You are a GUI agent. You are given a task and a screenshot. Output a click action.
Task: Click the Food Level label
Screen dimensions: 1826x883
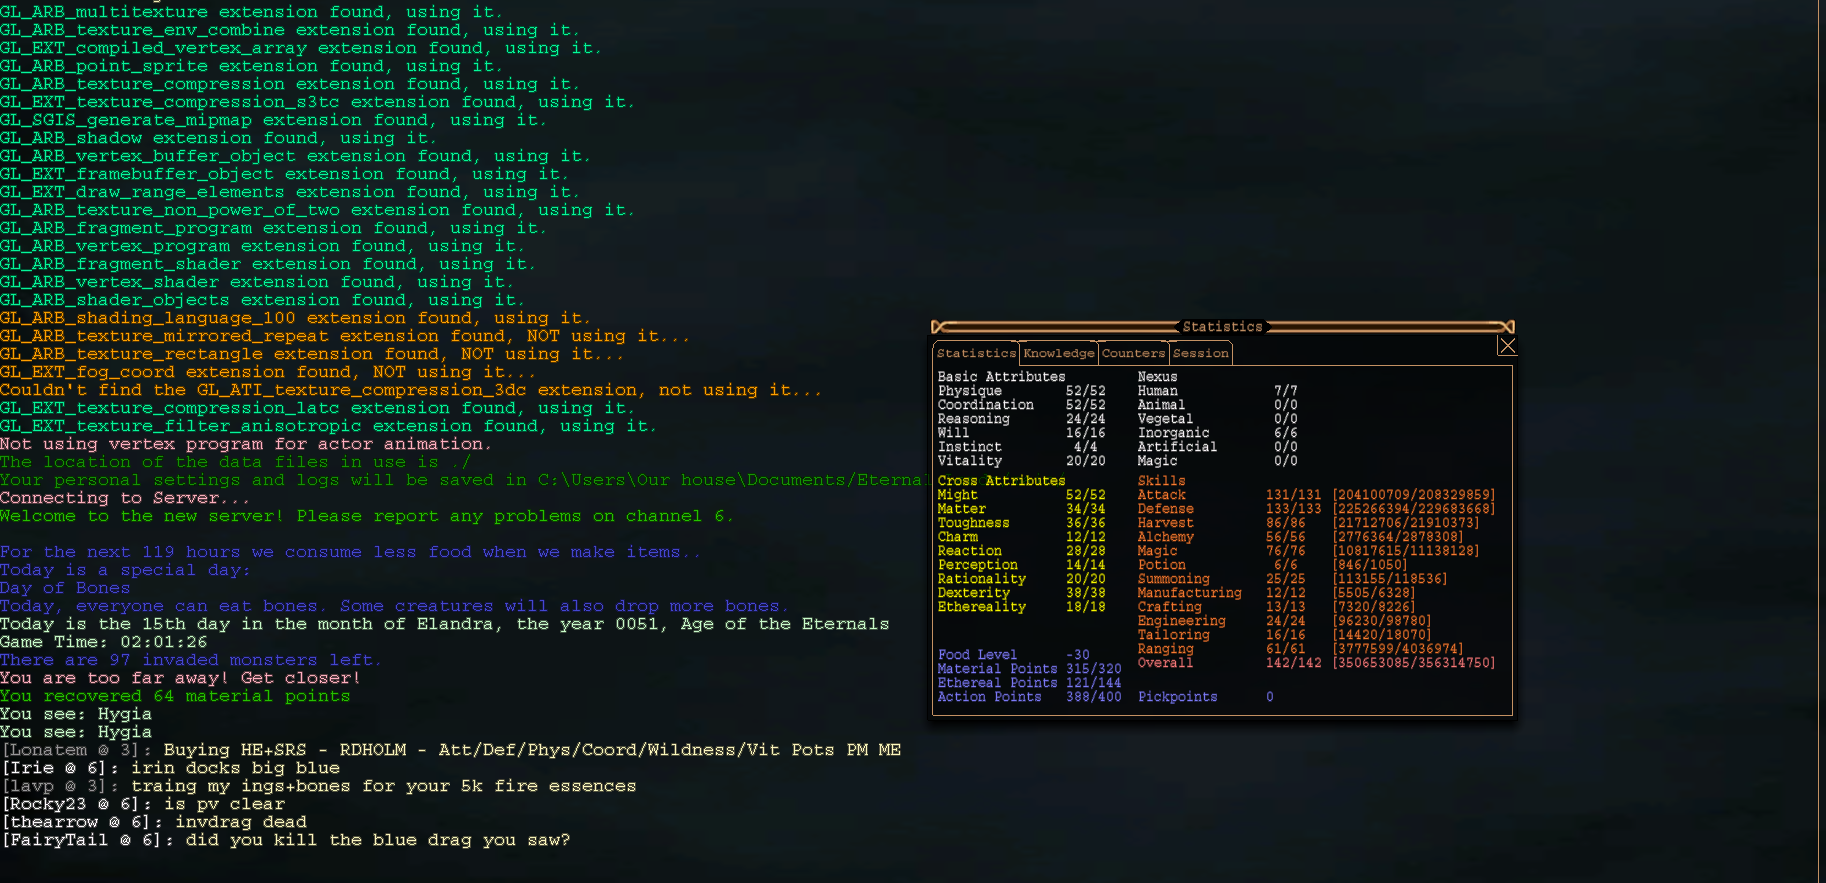click(977, 655)
